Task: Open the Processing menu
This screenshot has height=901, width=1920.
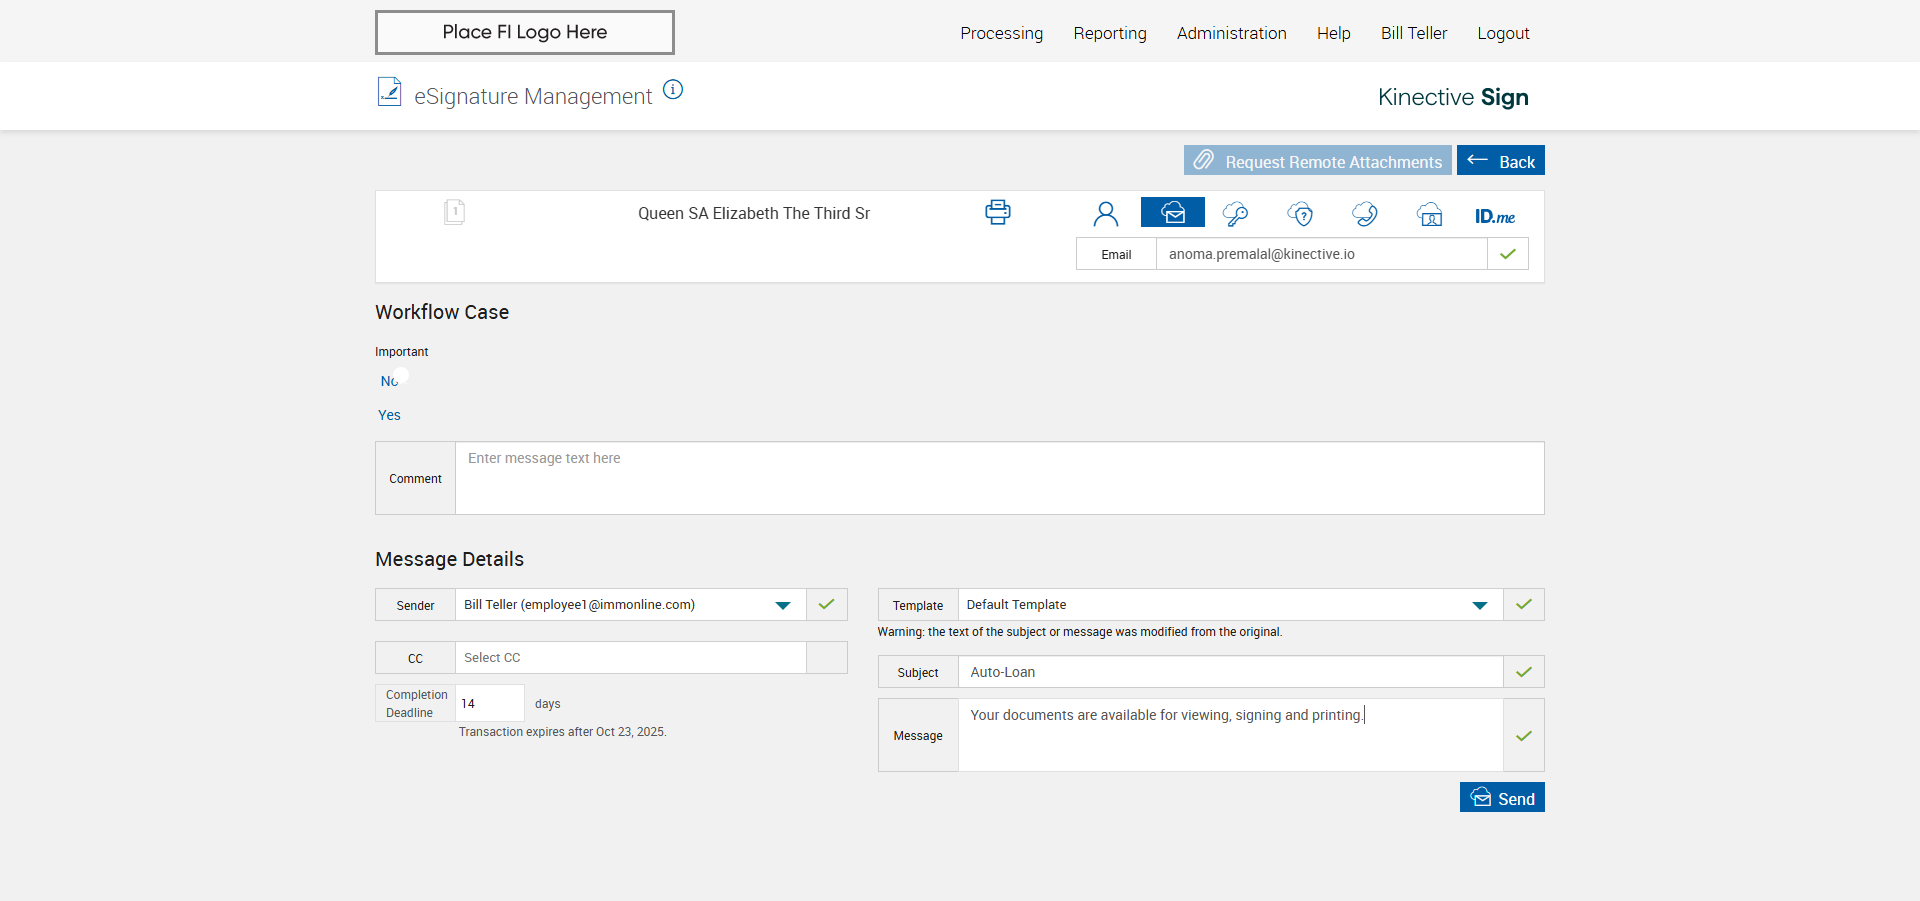Action: 1001,33
